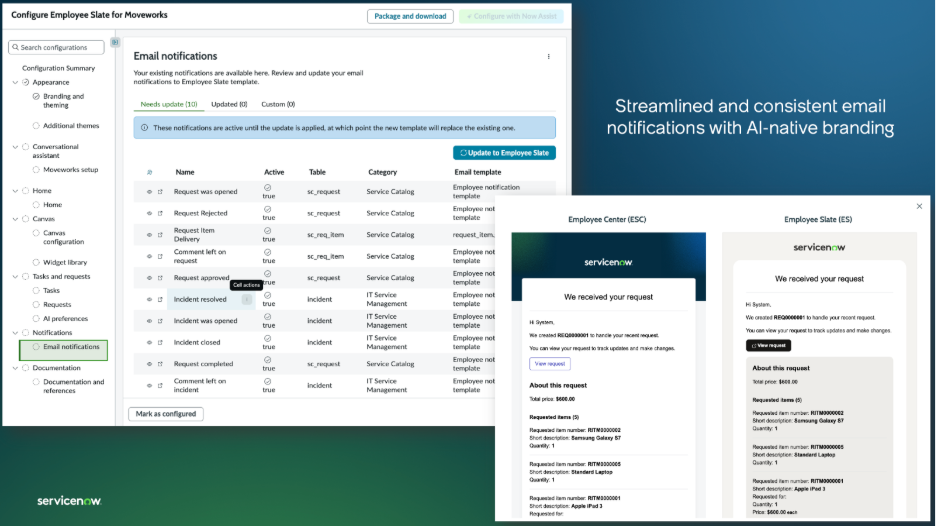This screenshot has height=526, width=936.
Task: Open Tasks sidebar item
Action: 51,290
